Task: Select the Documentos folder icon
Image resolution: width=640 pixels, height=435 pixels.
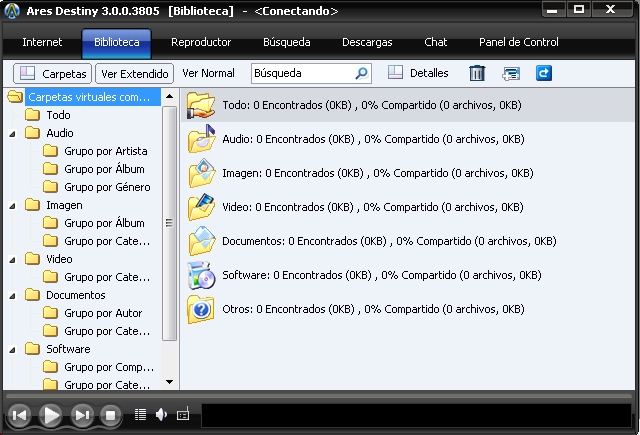Action: click(202, 241)
